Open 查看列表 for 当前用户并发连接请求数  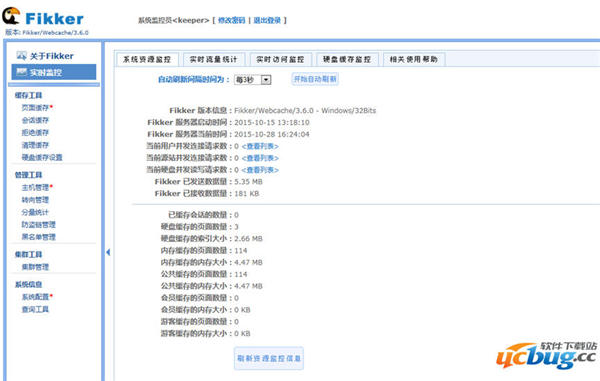tap(260, 146)
